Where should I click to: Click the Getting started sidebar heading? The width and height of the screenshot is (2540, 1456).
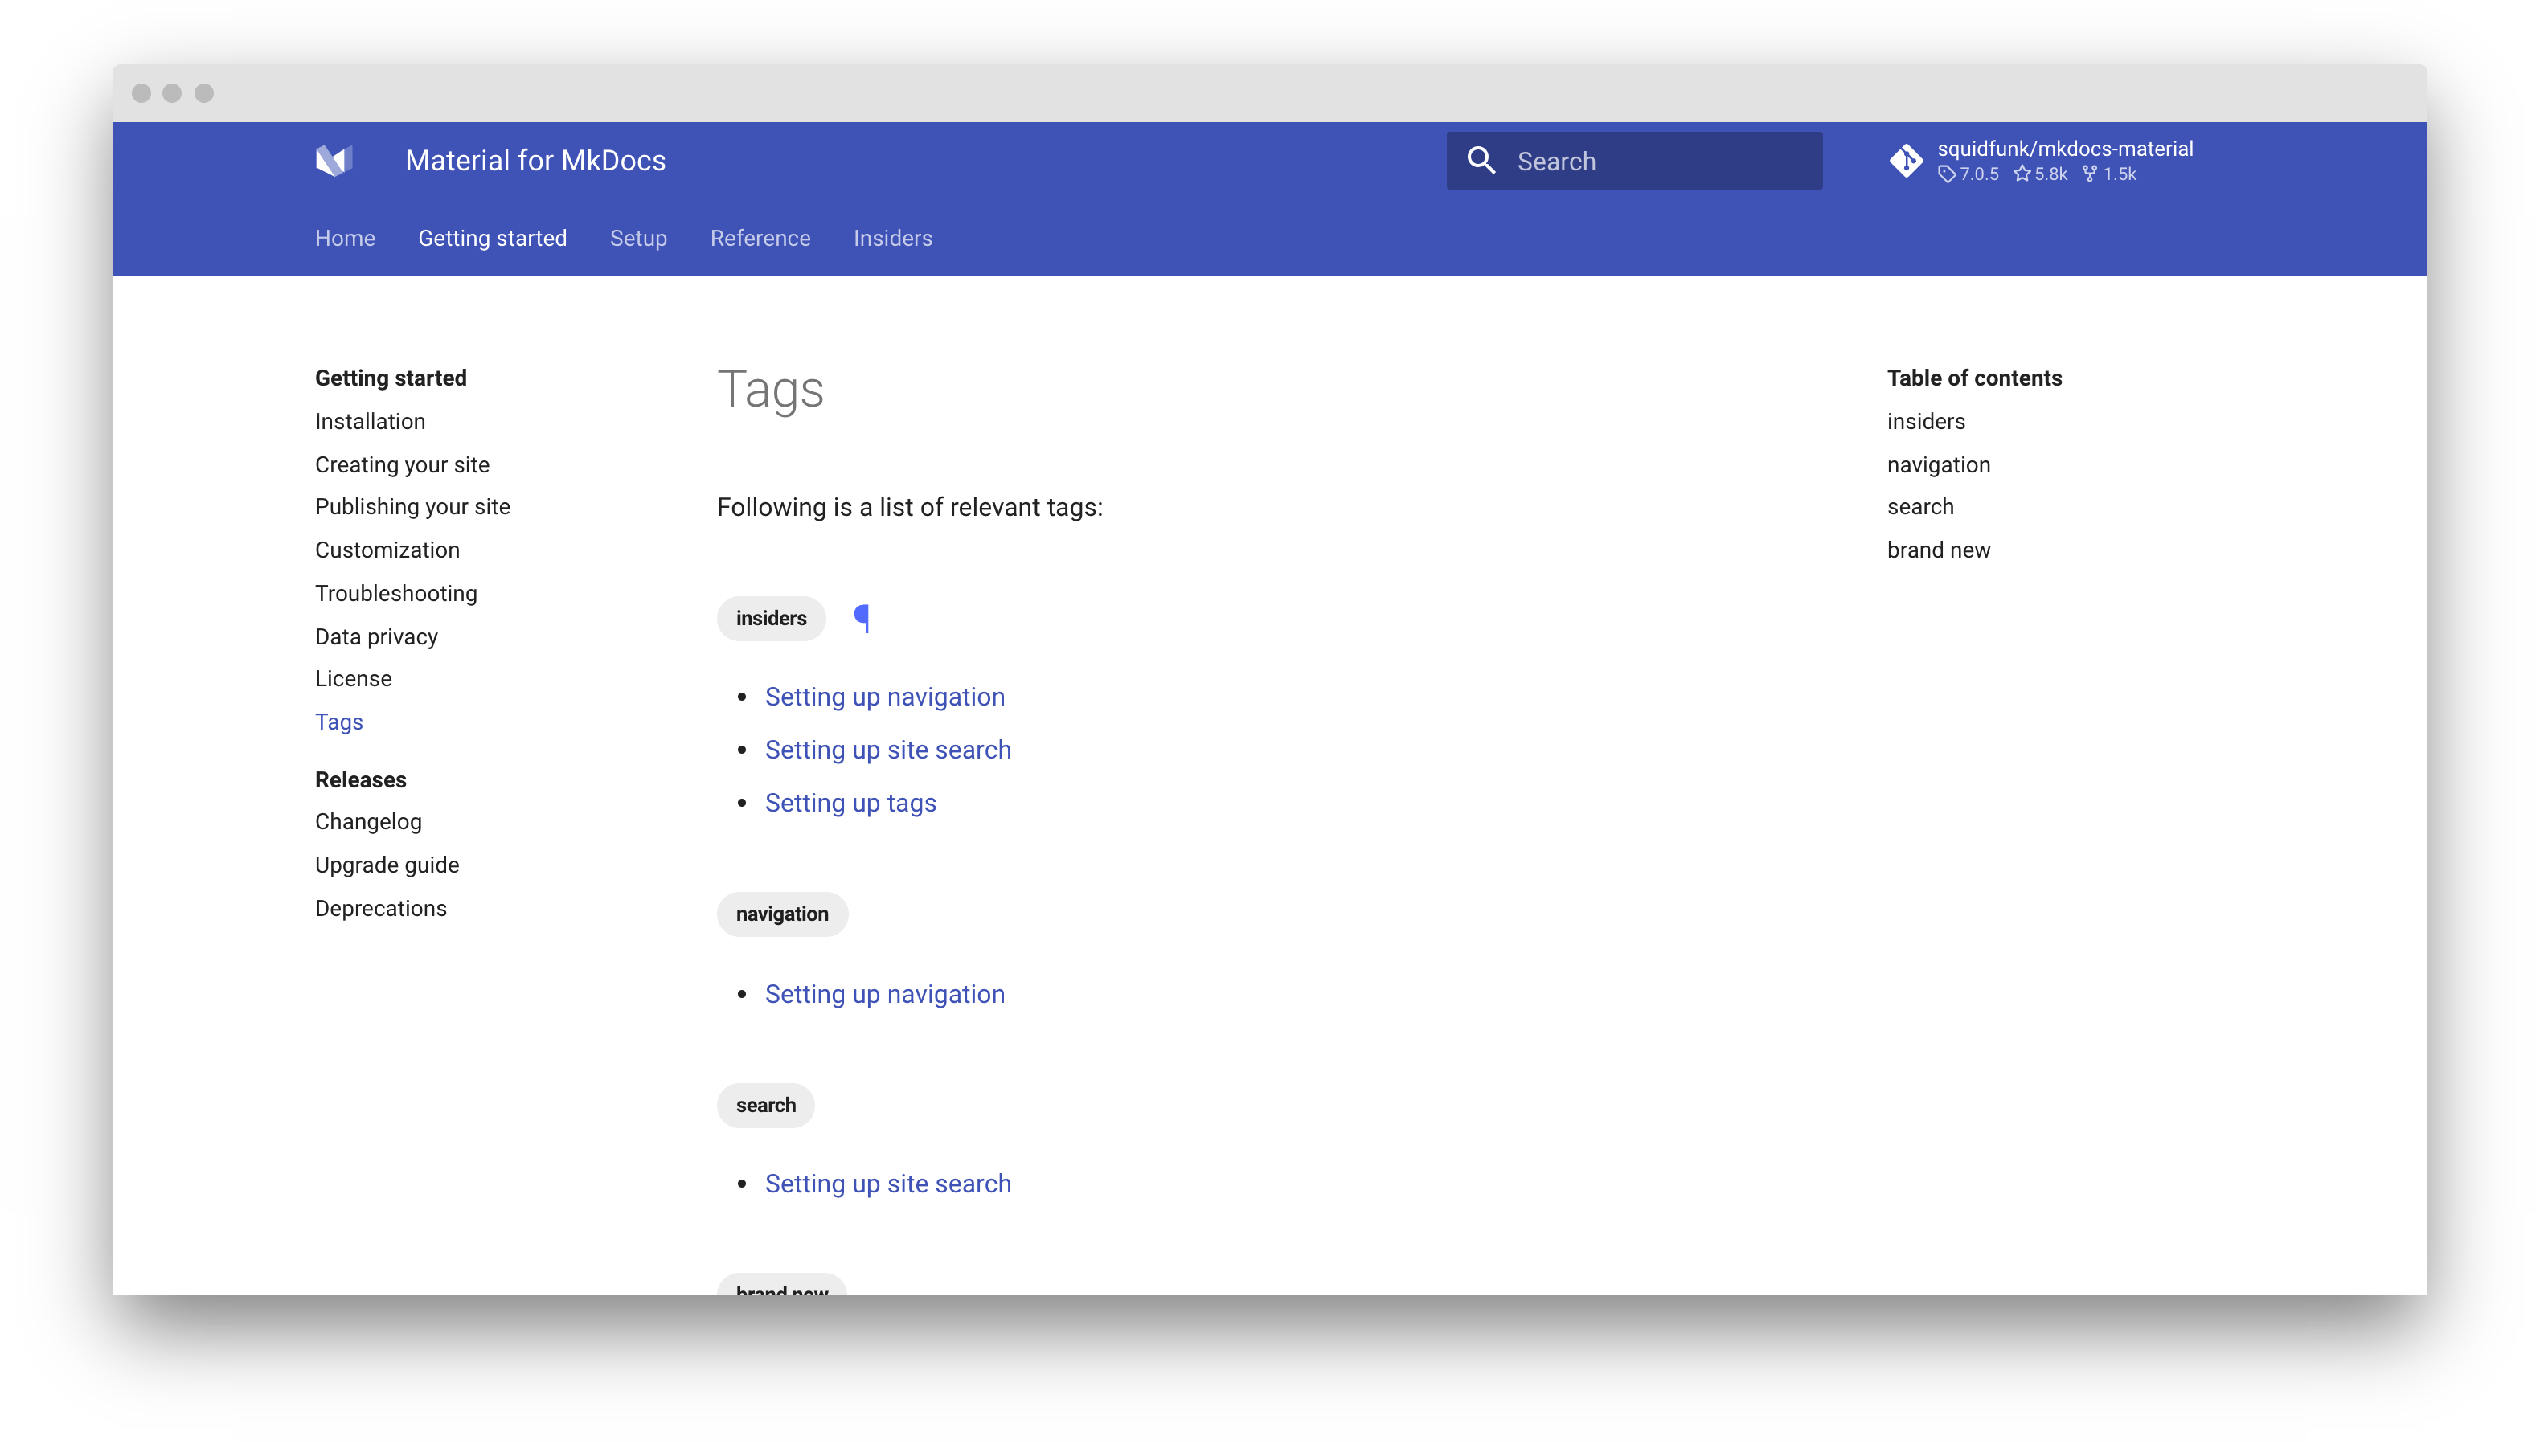pyautogui.click(x=391, y=378)
